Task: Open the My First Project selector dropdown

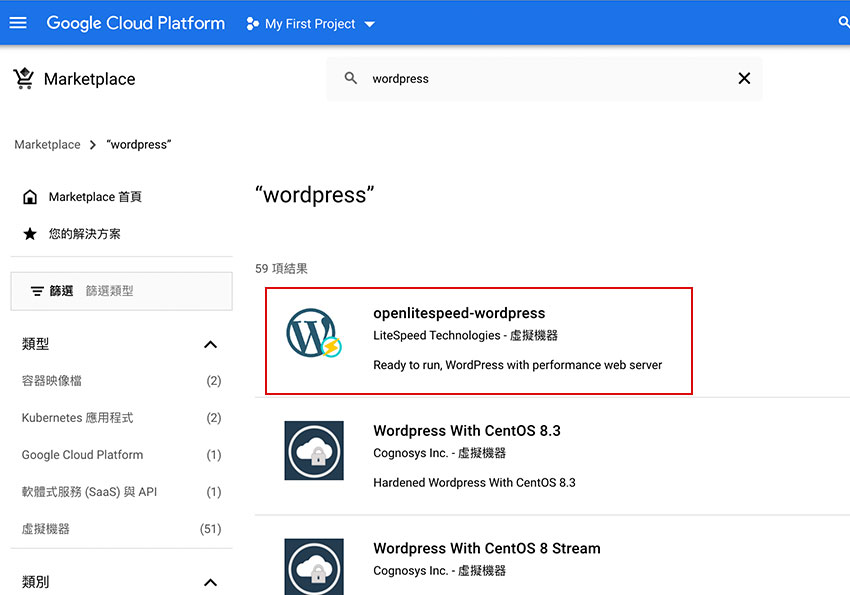Action: pos(311,24)
